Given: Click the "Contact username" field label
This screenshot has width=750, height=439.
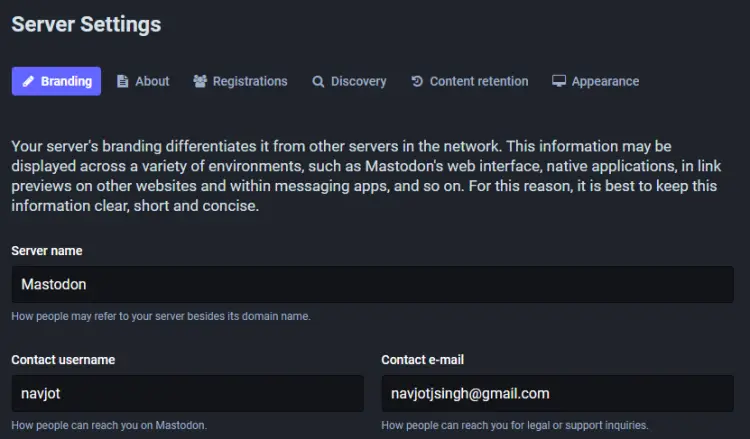Looking at the screenshot, I should pyautogui.click(x=63, y=360).
